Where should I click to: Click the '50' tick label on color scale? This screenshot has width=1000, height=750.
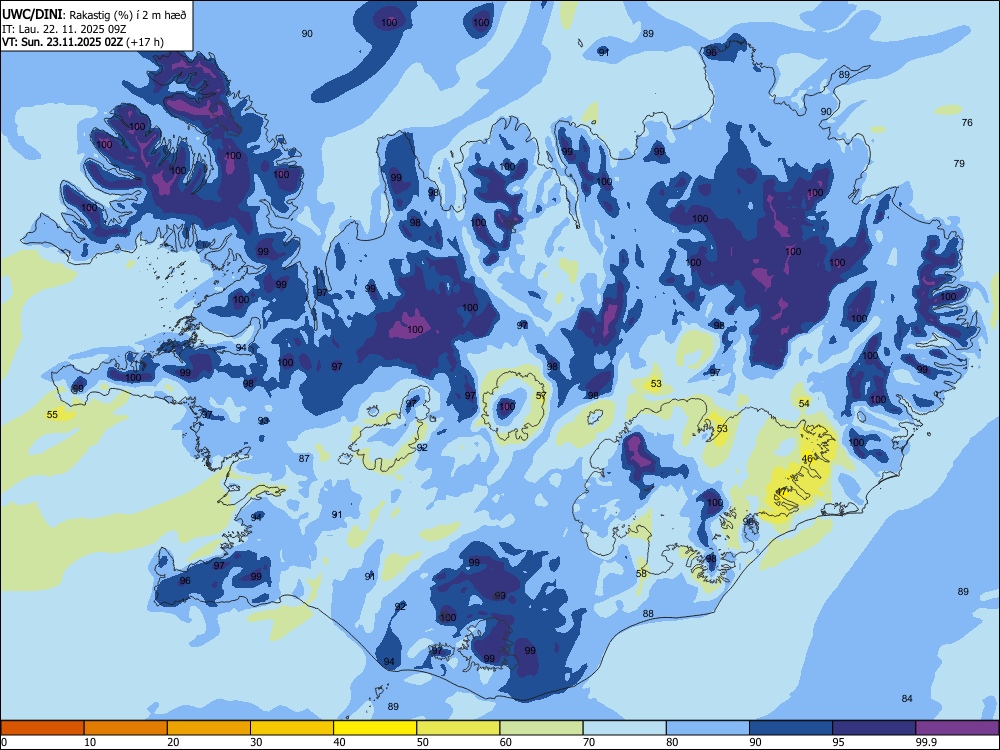pyautogui.click(x=423, y=742)
